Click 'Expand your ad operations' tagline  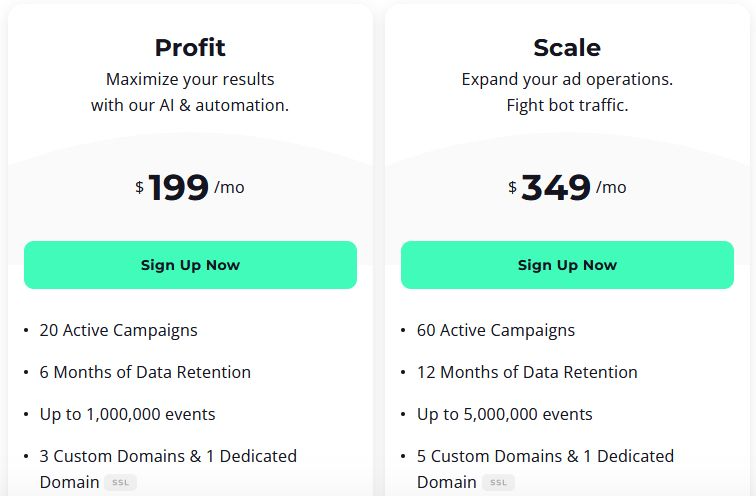[567, 79]
